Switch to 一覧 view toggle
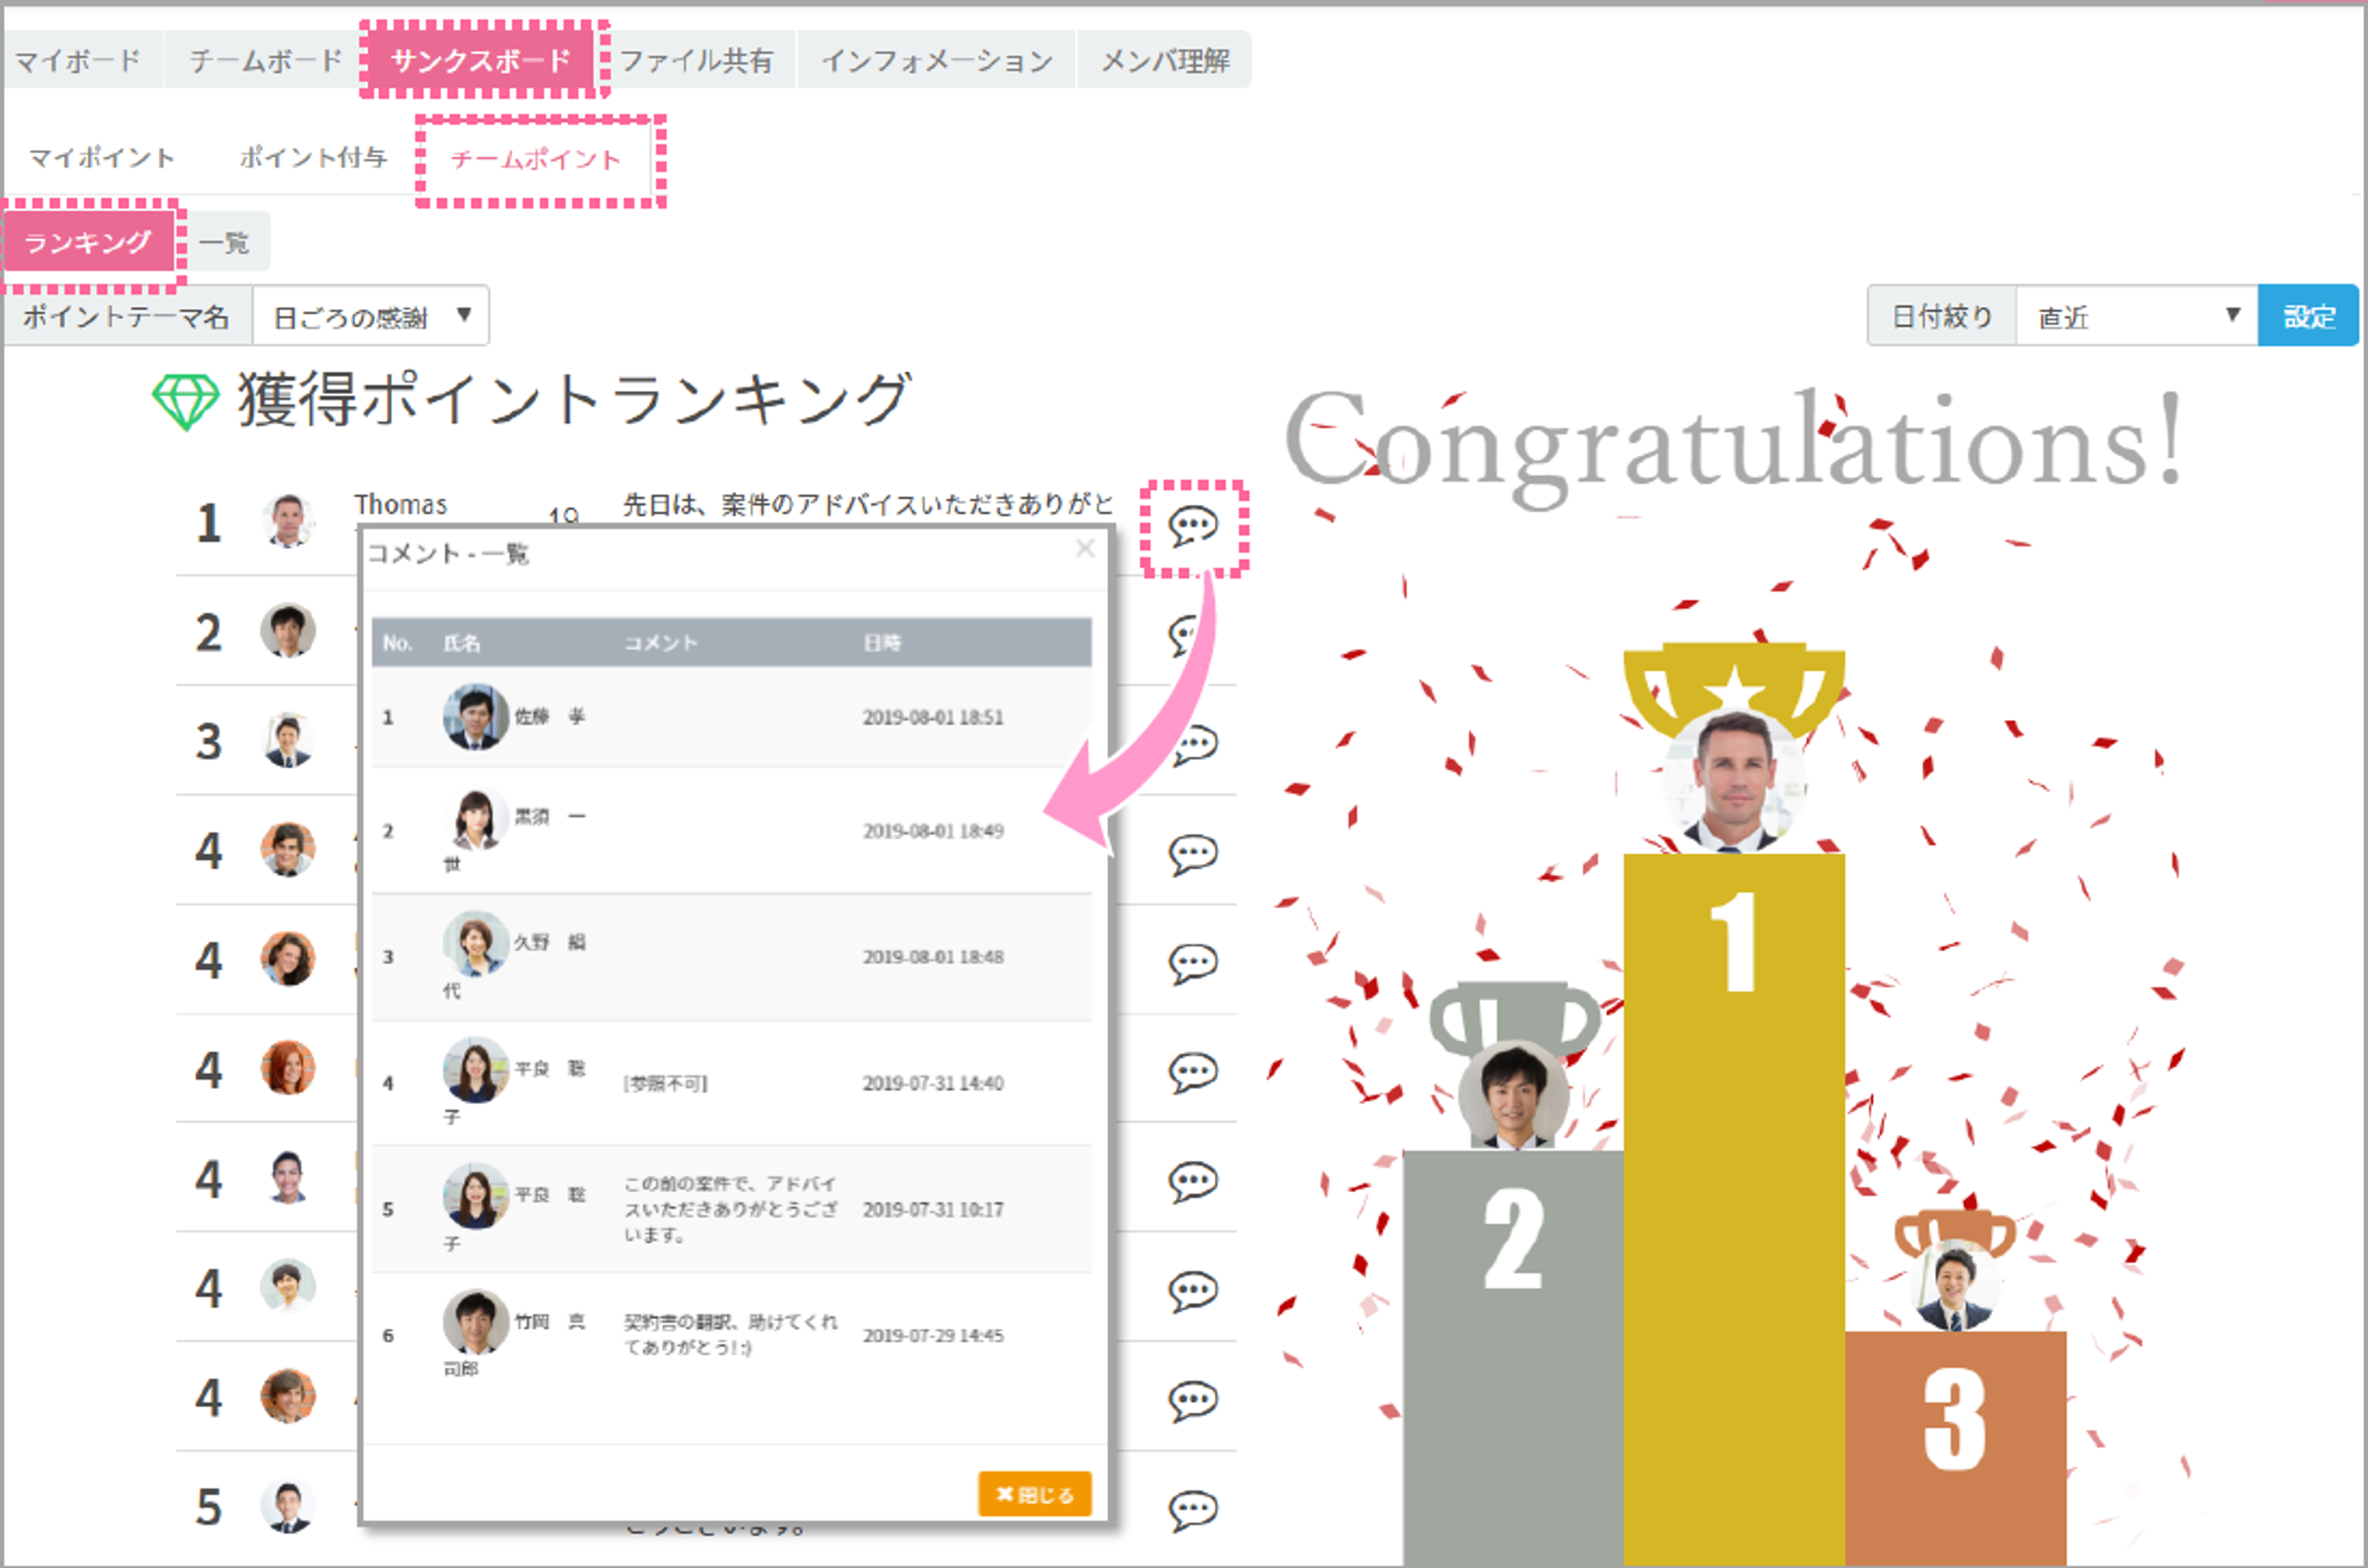The height and width of the screenshot is (1568, 2368). [225, 243]
